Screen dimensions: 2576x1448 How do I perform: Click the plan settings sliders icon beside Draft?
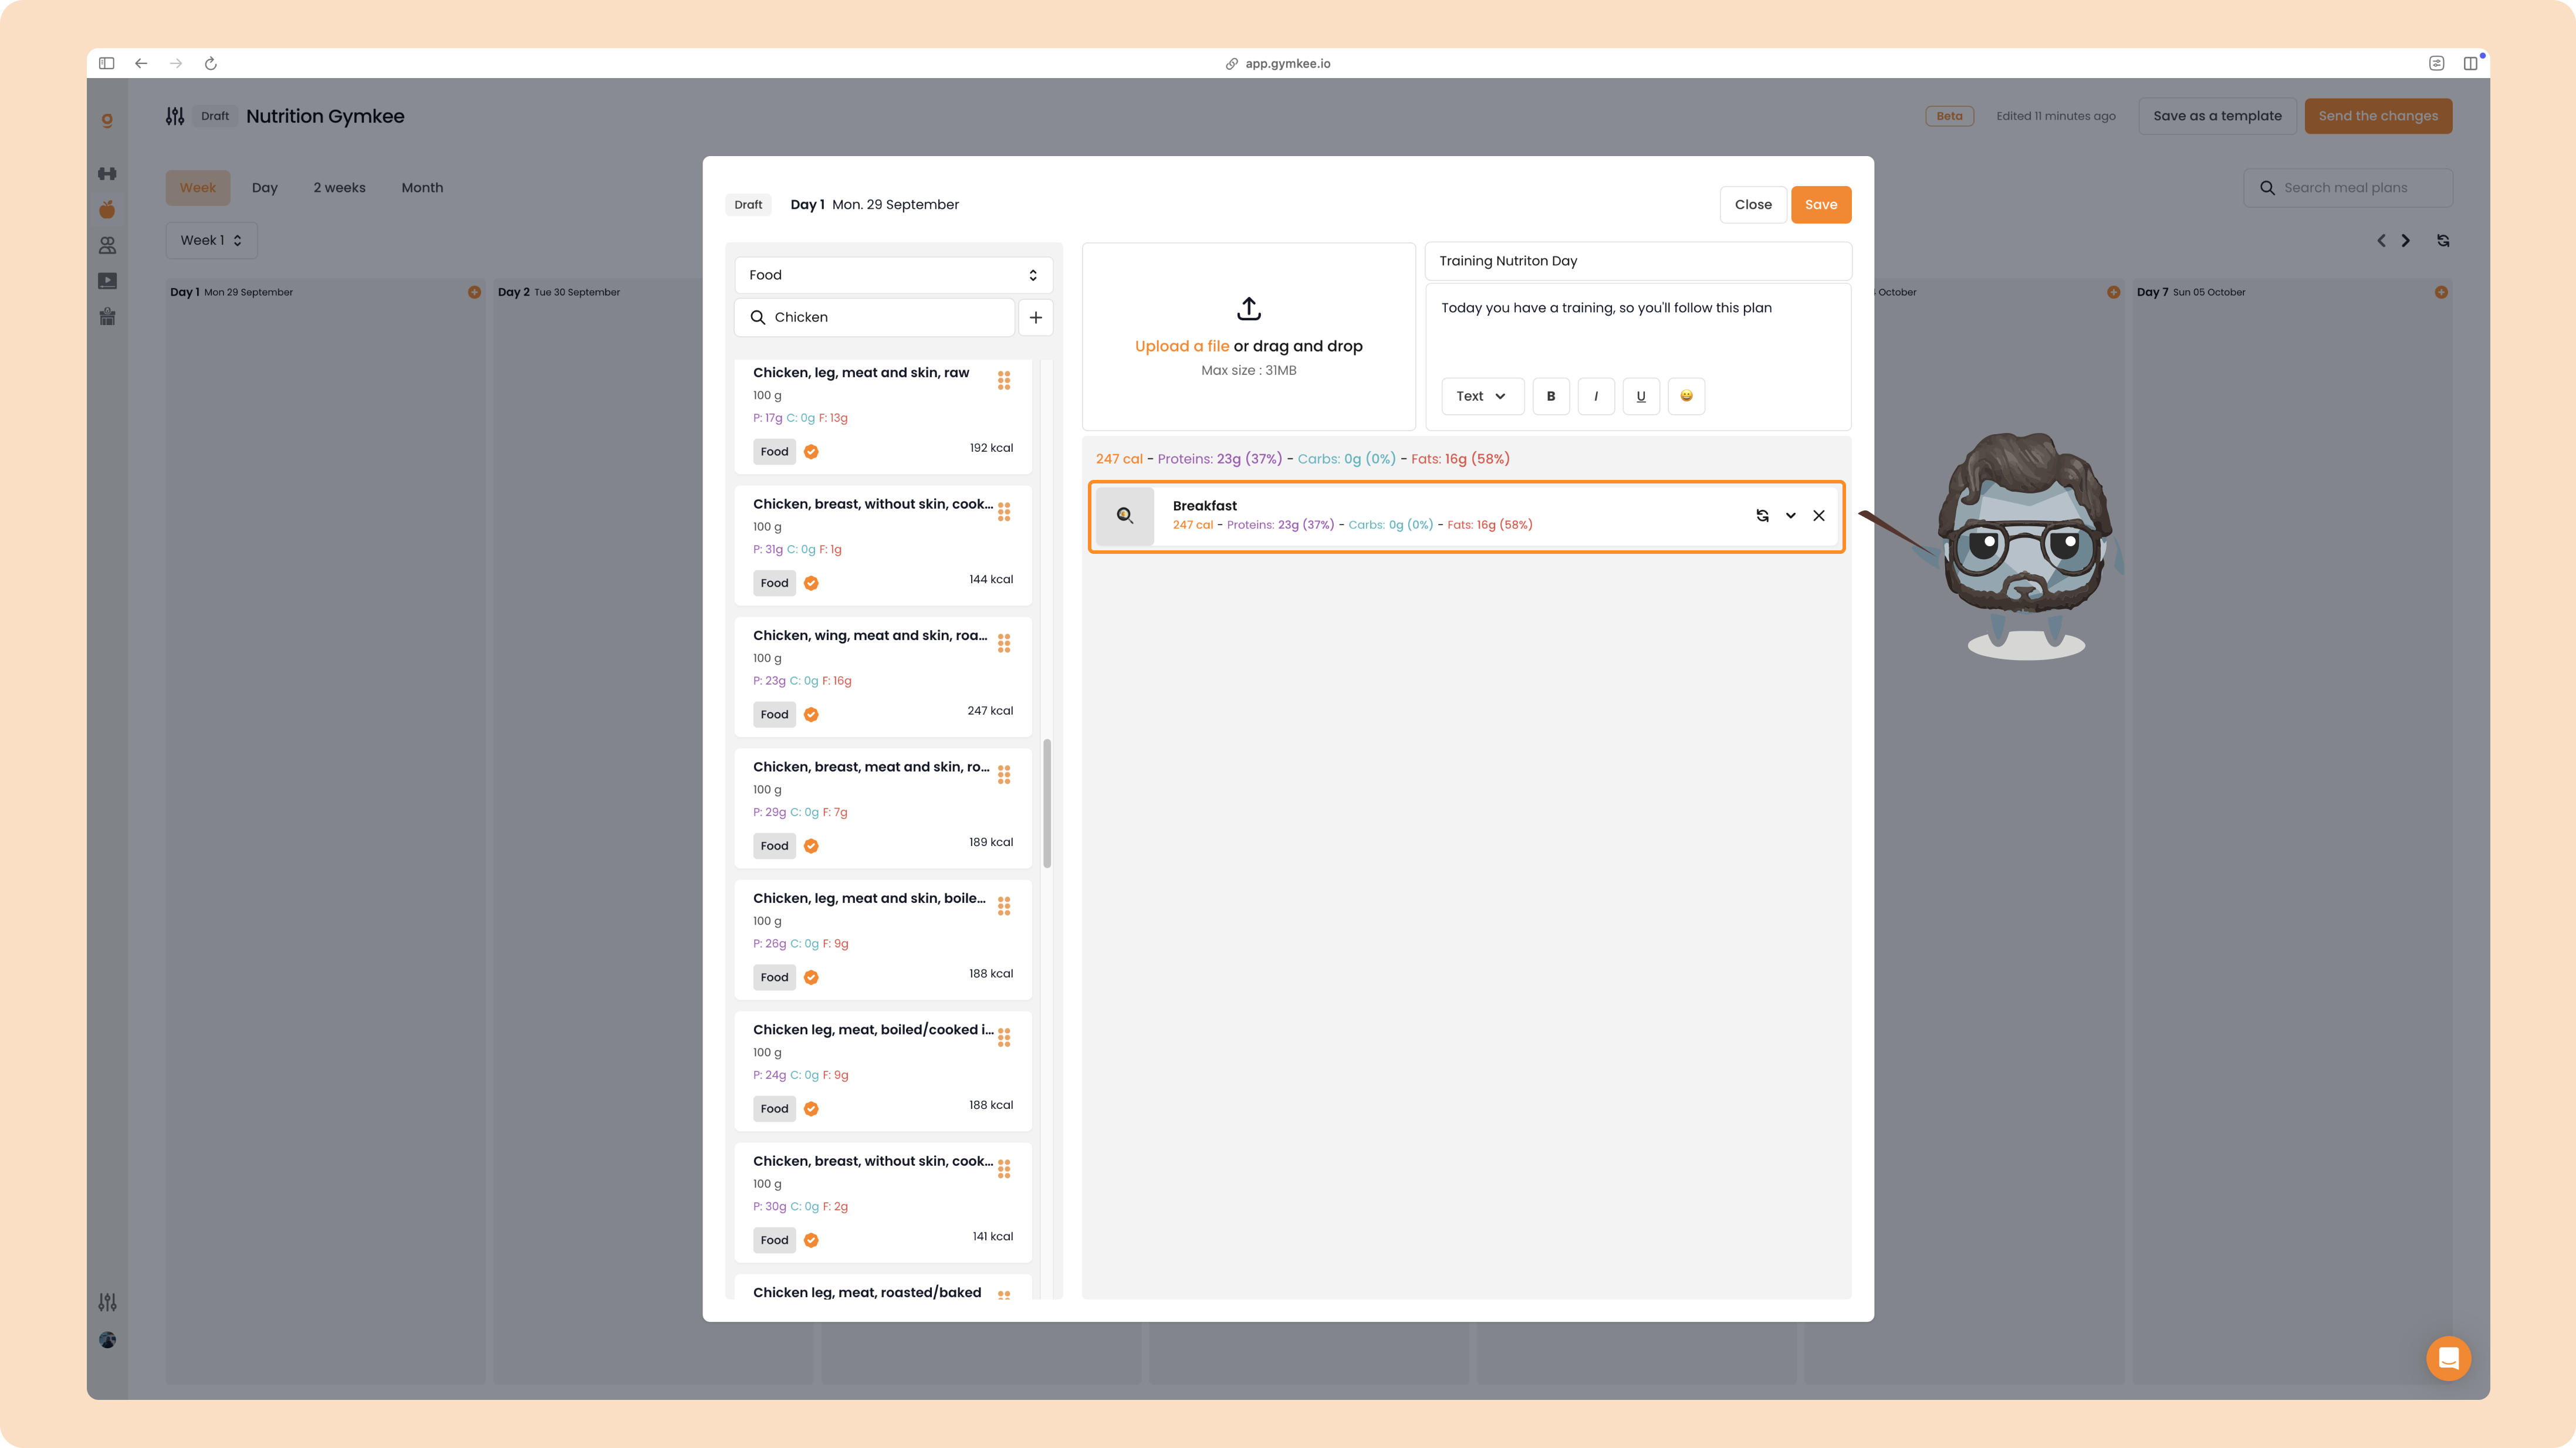175,116
